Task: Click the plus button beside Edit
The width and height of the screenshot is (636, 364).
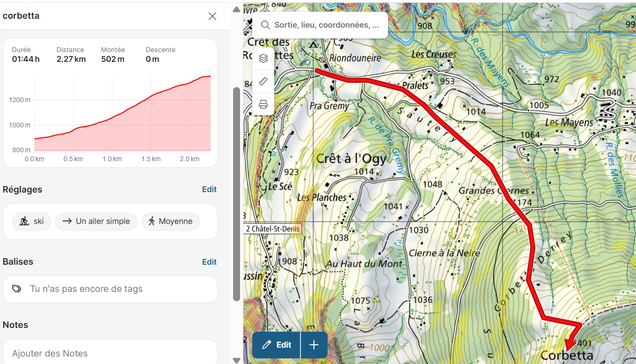Action: tap(314, 345)
